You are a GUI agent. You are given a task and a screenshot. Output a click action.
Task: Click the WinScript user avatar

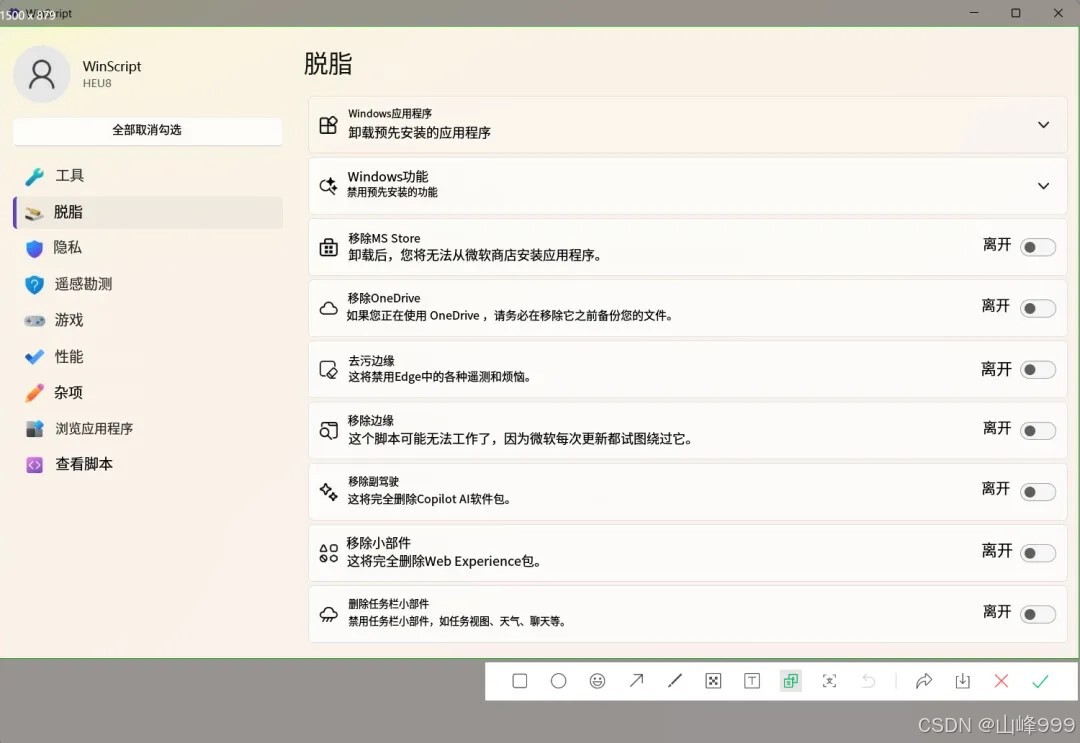pyautogui.click(x=41, y=74)
